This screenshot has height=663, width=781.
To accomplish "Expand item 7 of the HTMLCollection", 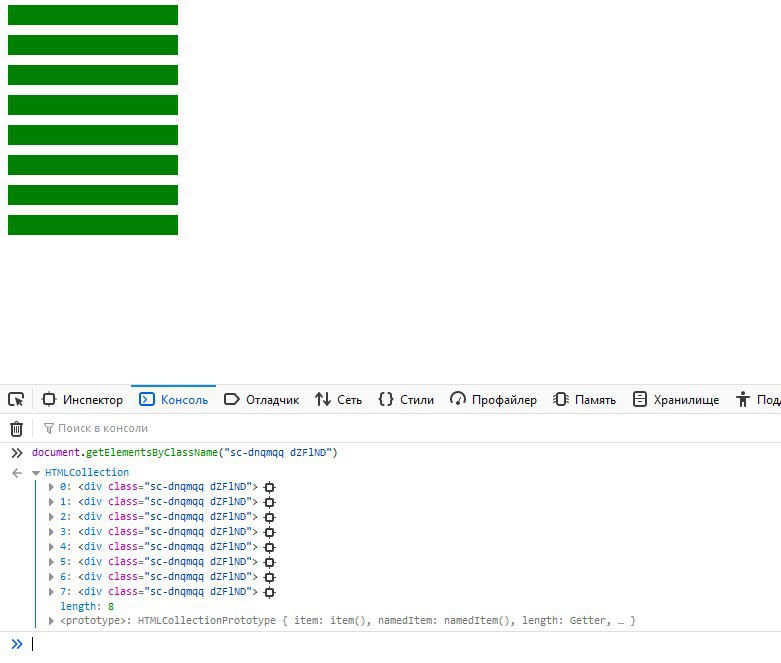I will coord(51,592).
